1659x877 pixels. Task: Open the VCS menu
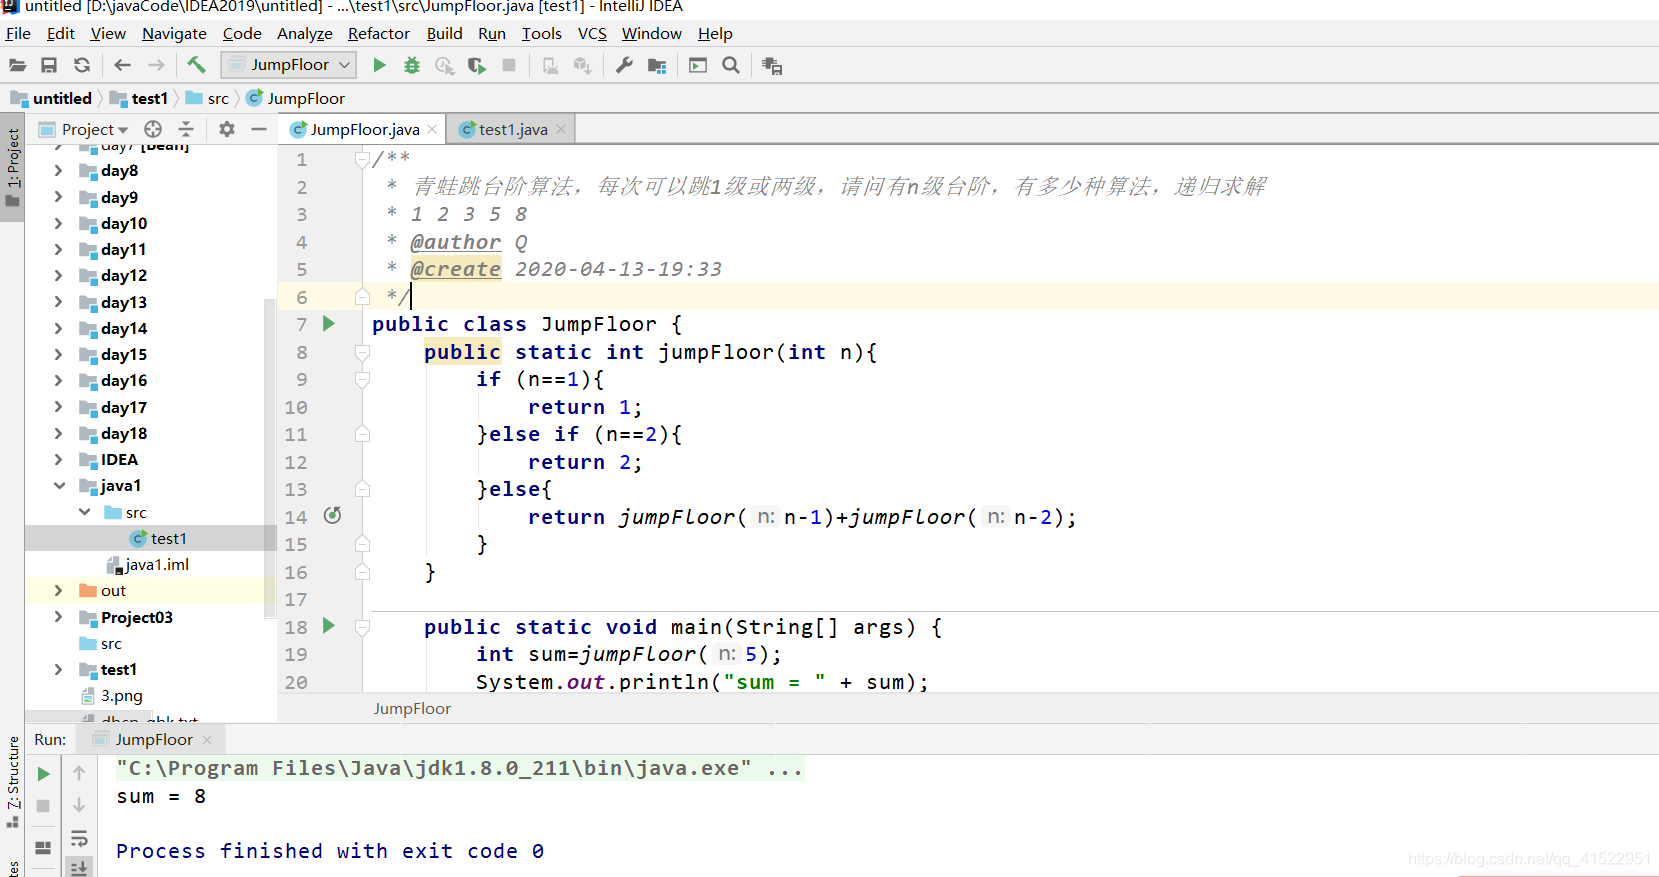tap(592, 33)
